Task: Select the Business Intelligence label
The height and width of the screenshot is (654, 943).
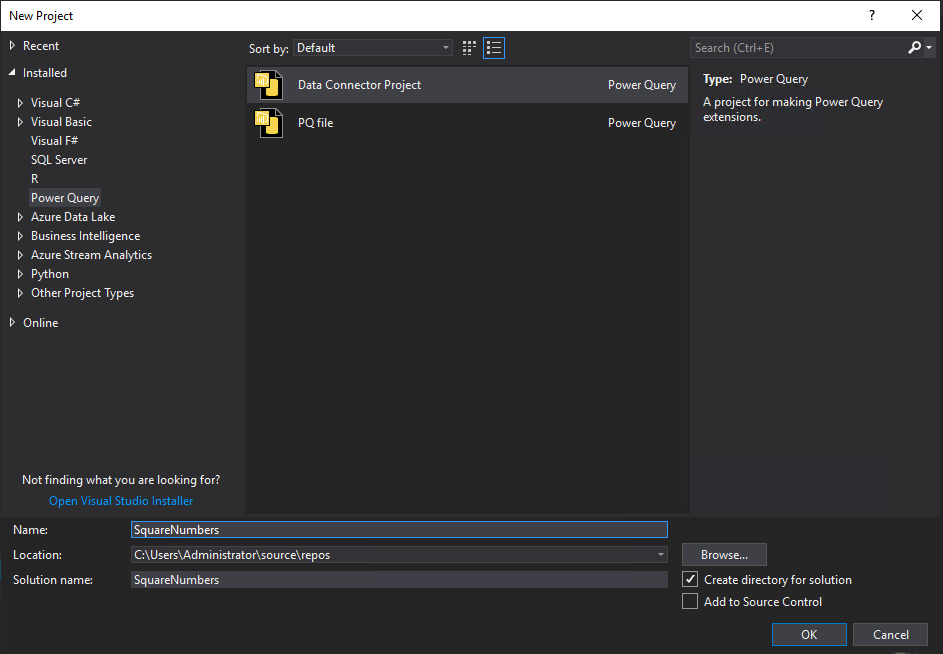Action: pyautogui.click(x=85, y=236)
